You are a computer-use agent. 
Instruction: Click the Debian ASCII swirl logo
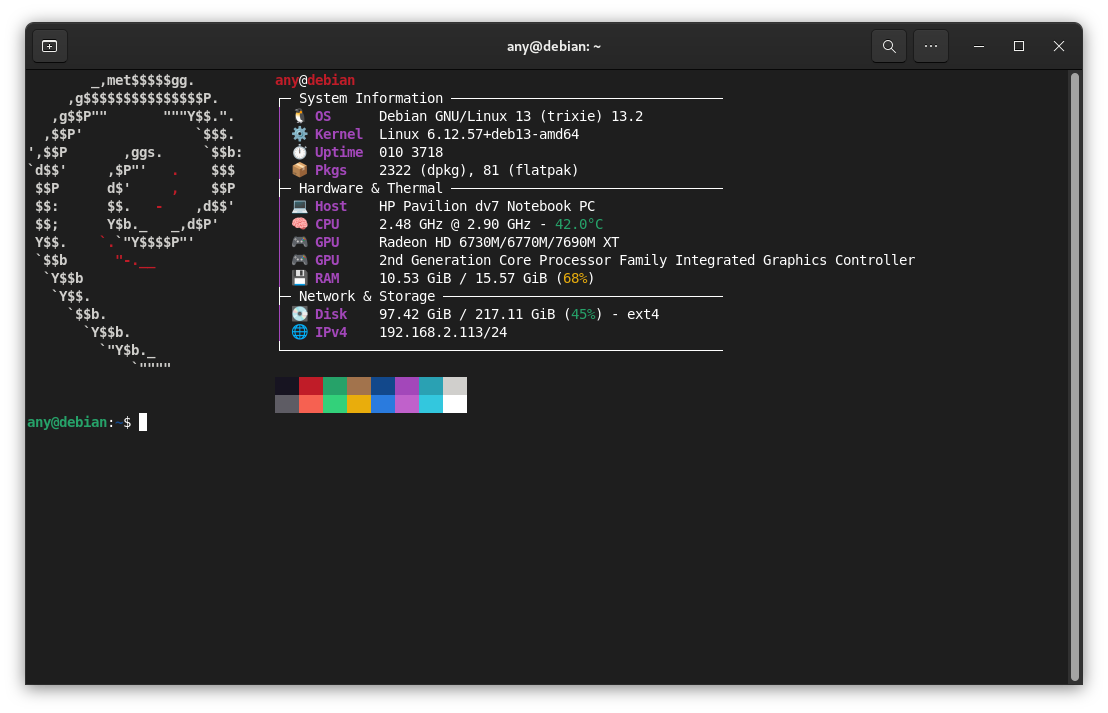[136, 223]
